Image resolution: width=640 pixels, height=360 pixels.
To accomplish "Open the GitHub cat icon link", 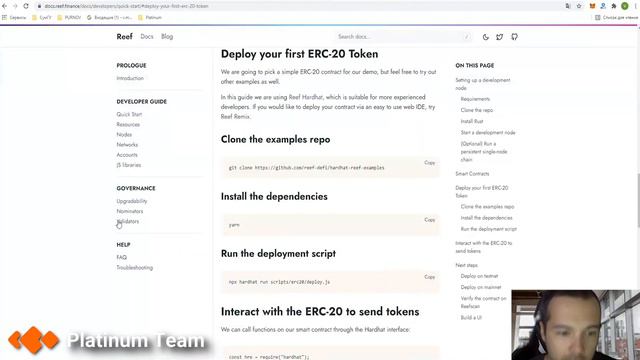I will pos(514,37).
